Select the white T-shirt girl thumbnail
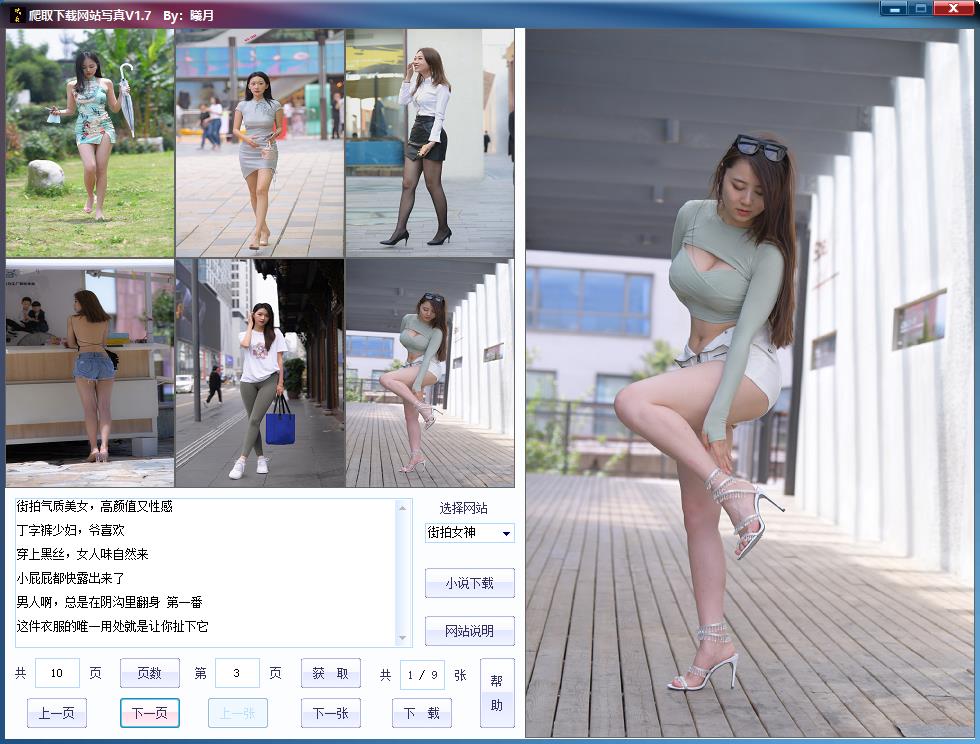Screen dimensions: 980x744 pyautogui.click(x=259, y=371)
